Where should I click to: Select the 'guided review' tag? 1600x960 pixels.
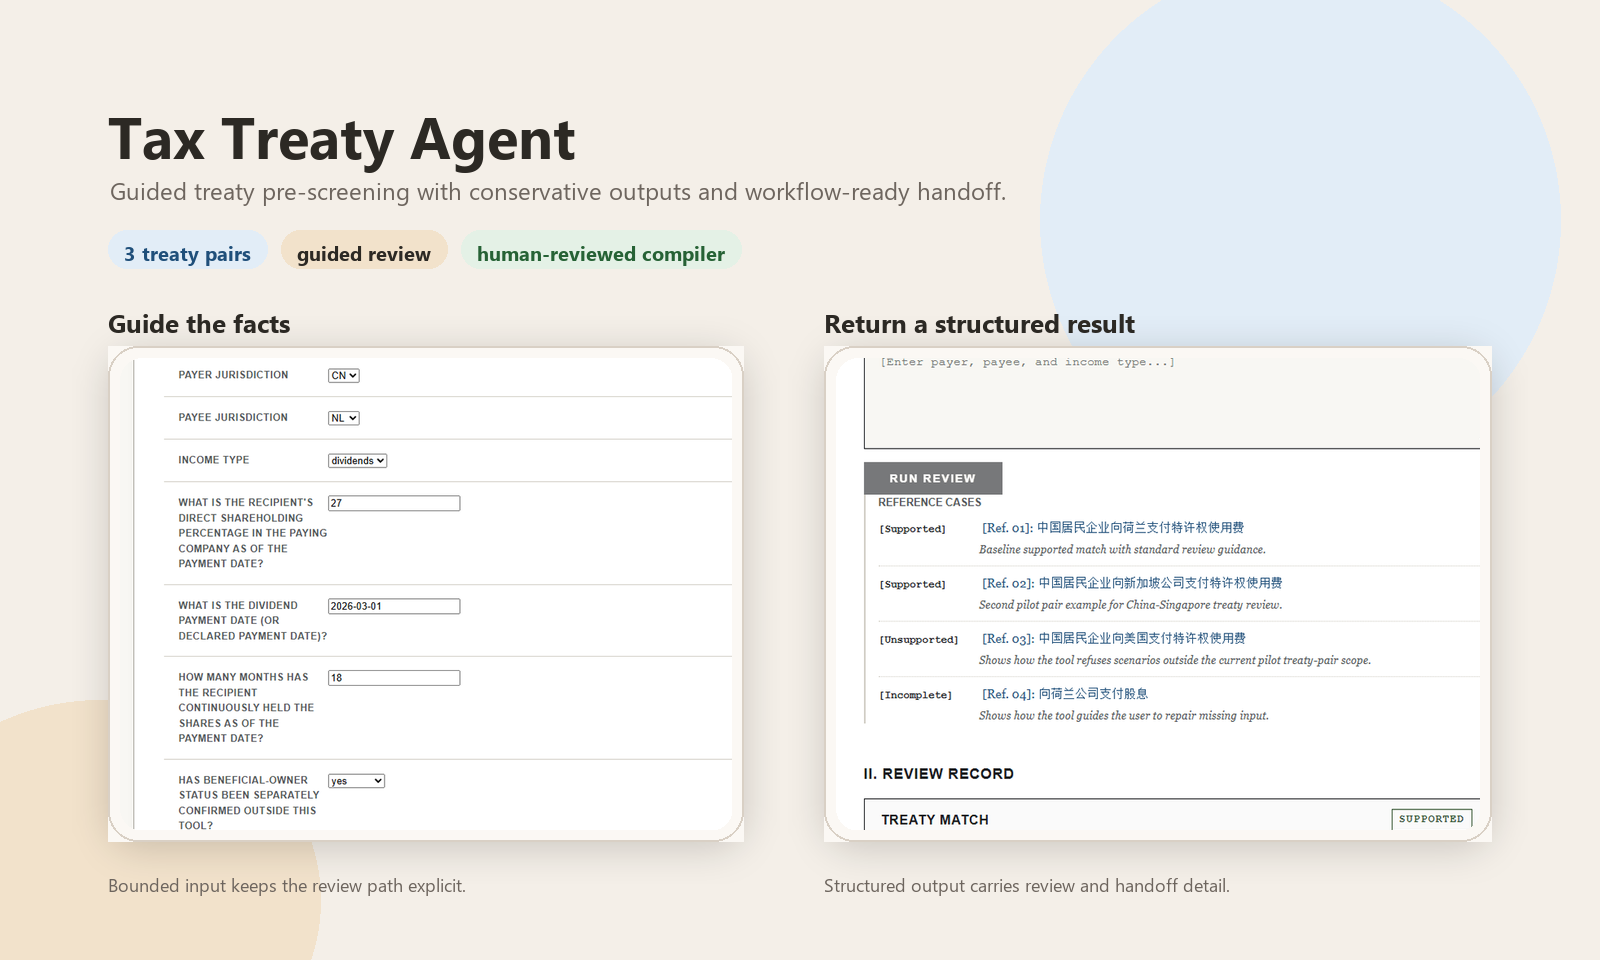click(x=364, y=253)
